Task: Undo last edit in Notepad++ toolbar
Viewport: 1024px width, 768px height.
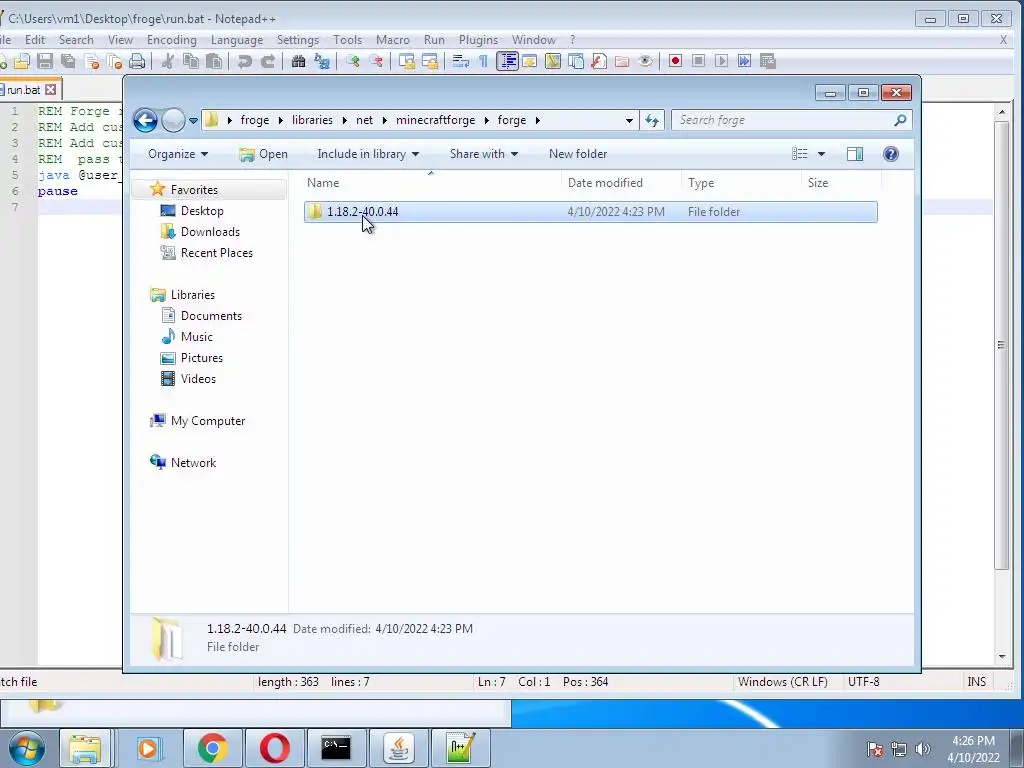Action: [x=244, y=61]
